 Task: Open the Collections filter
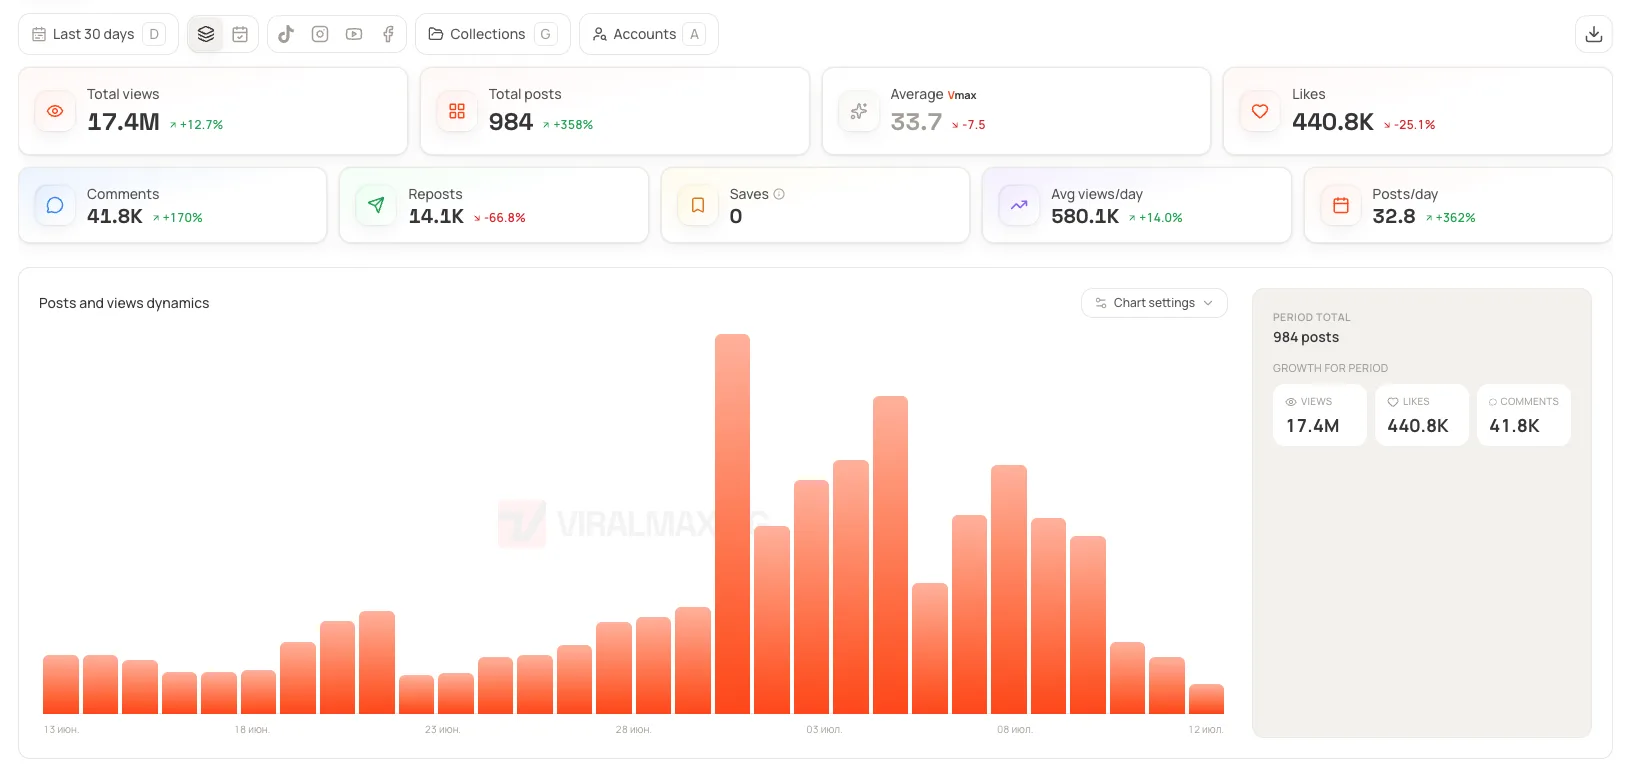(x=493, y=34)
